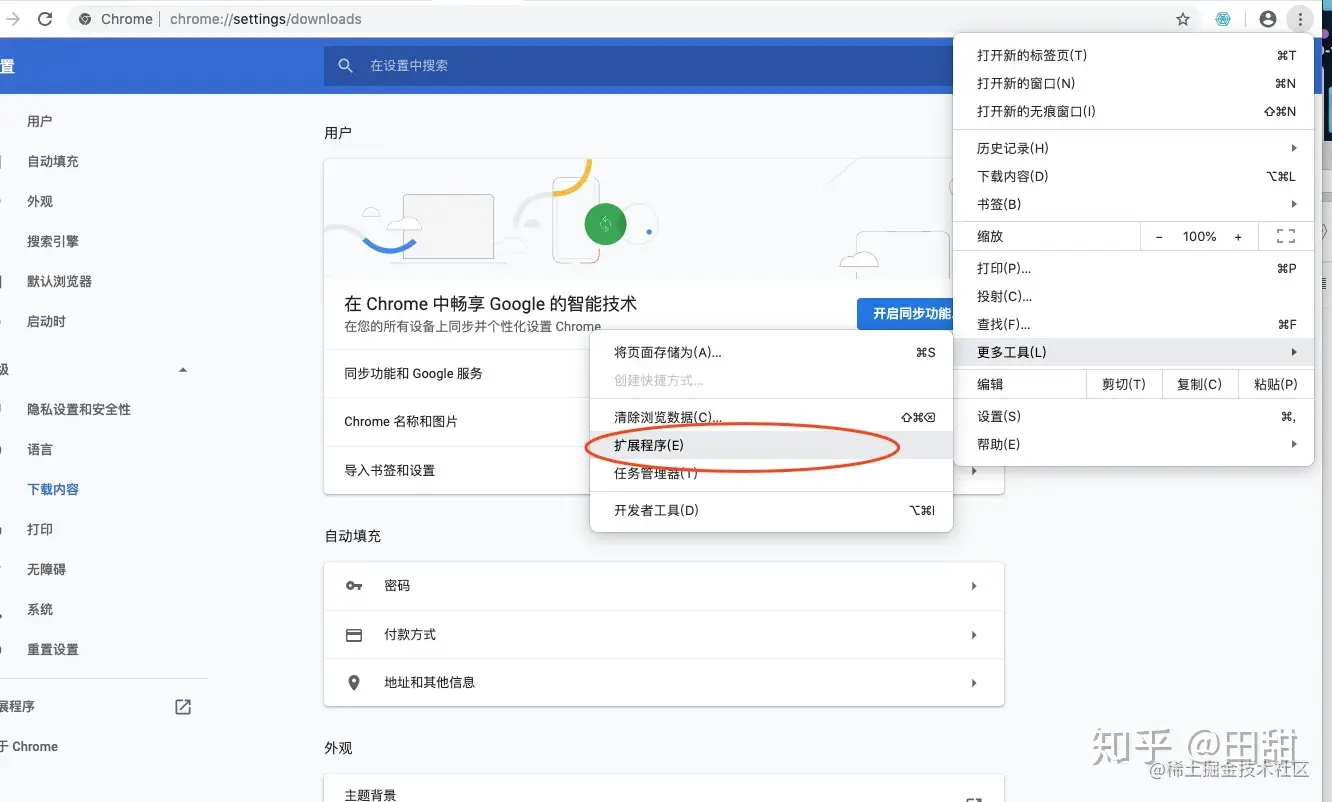Screen dimensions: 1332x802
Task: Choose 查找(F)... in Chrome menu
Action: (x=1133, y=324)
